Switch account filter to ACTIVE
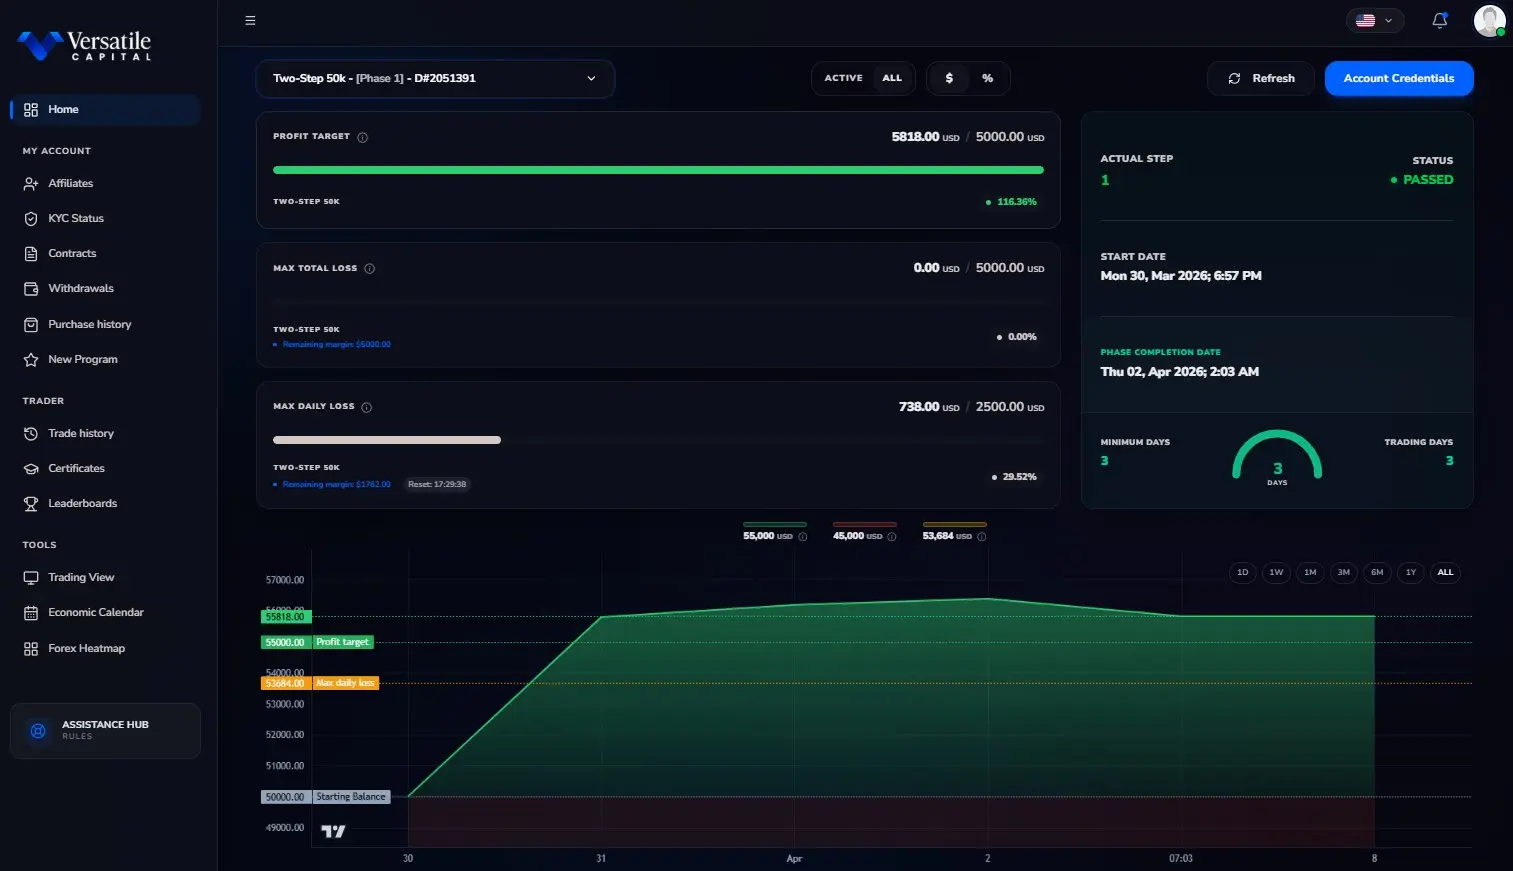 [843, 78]
